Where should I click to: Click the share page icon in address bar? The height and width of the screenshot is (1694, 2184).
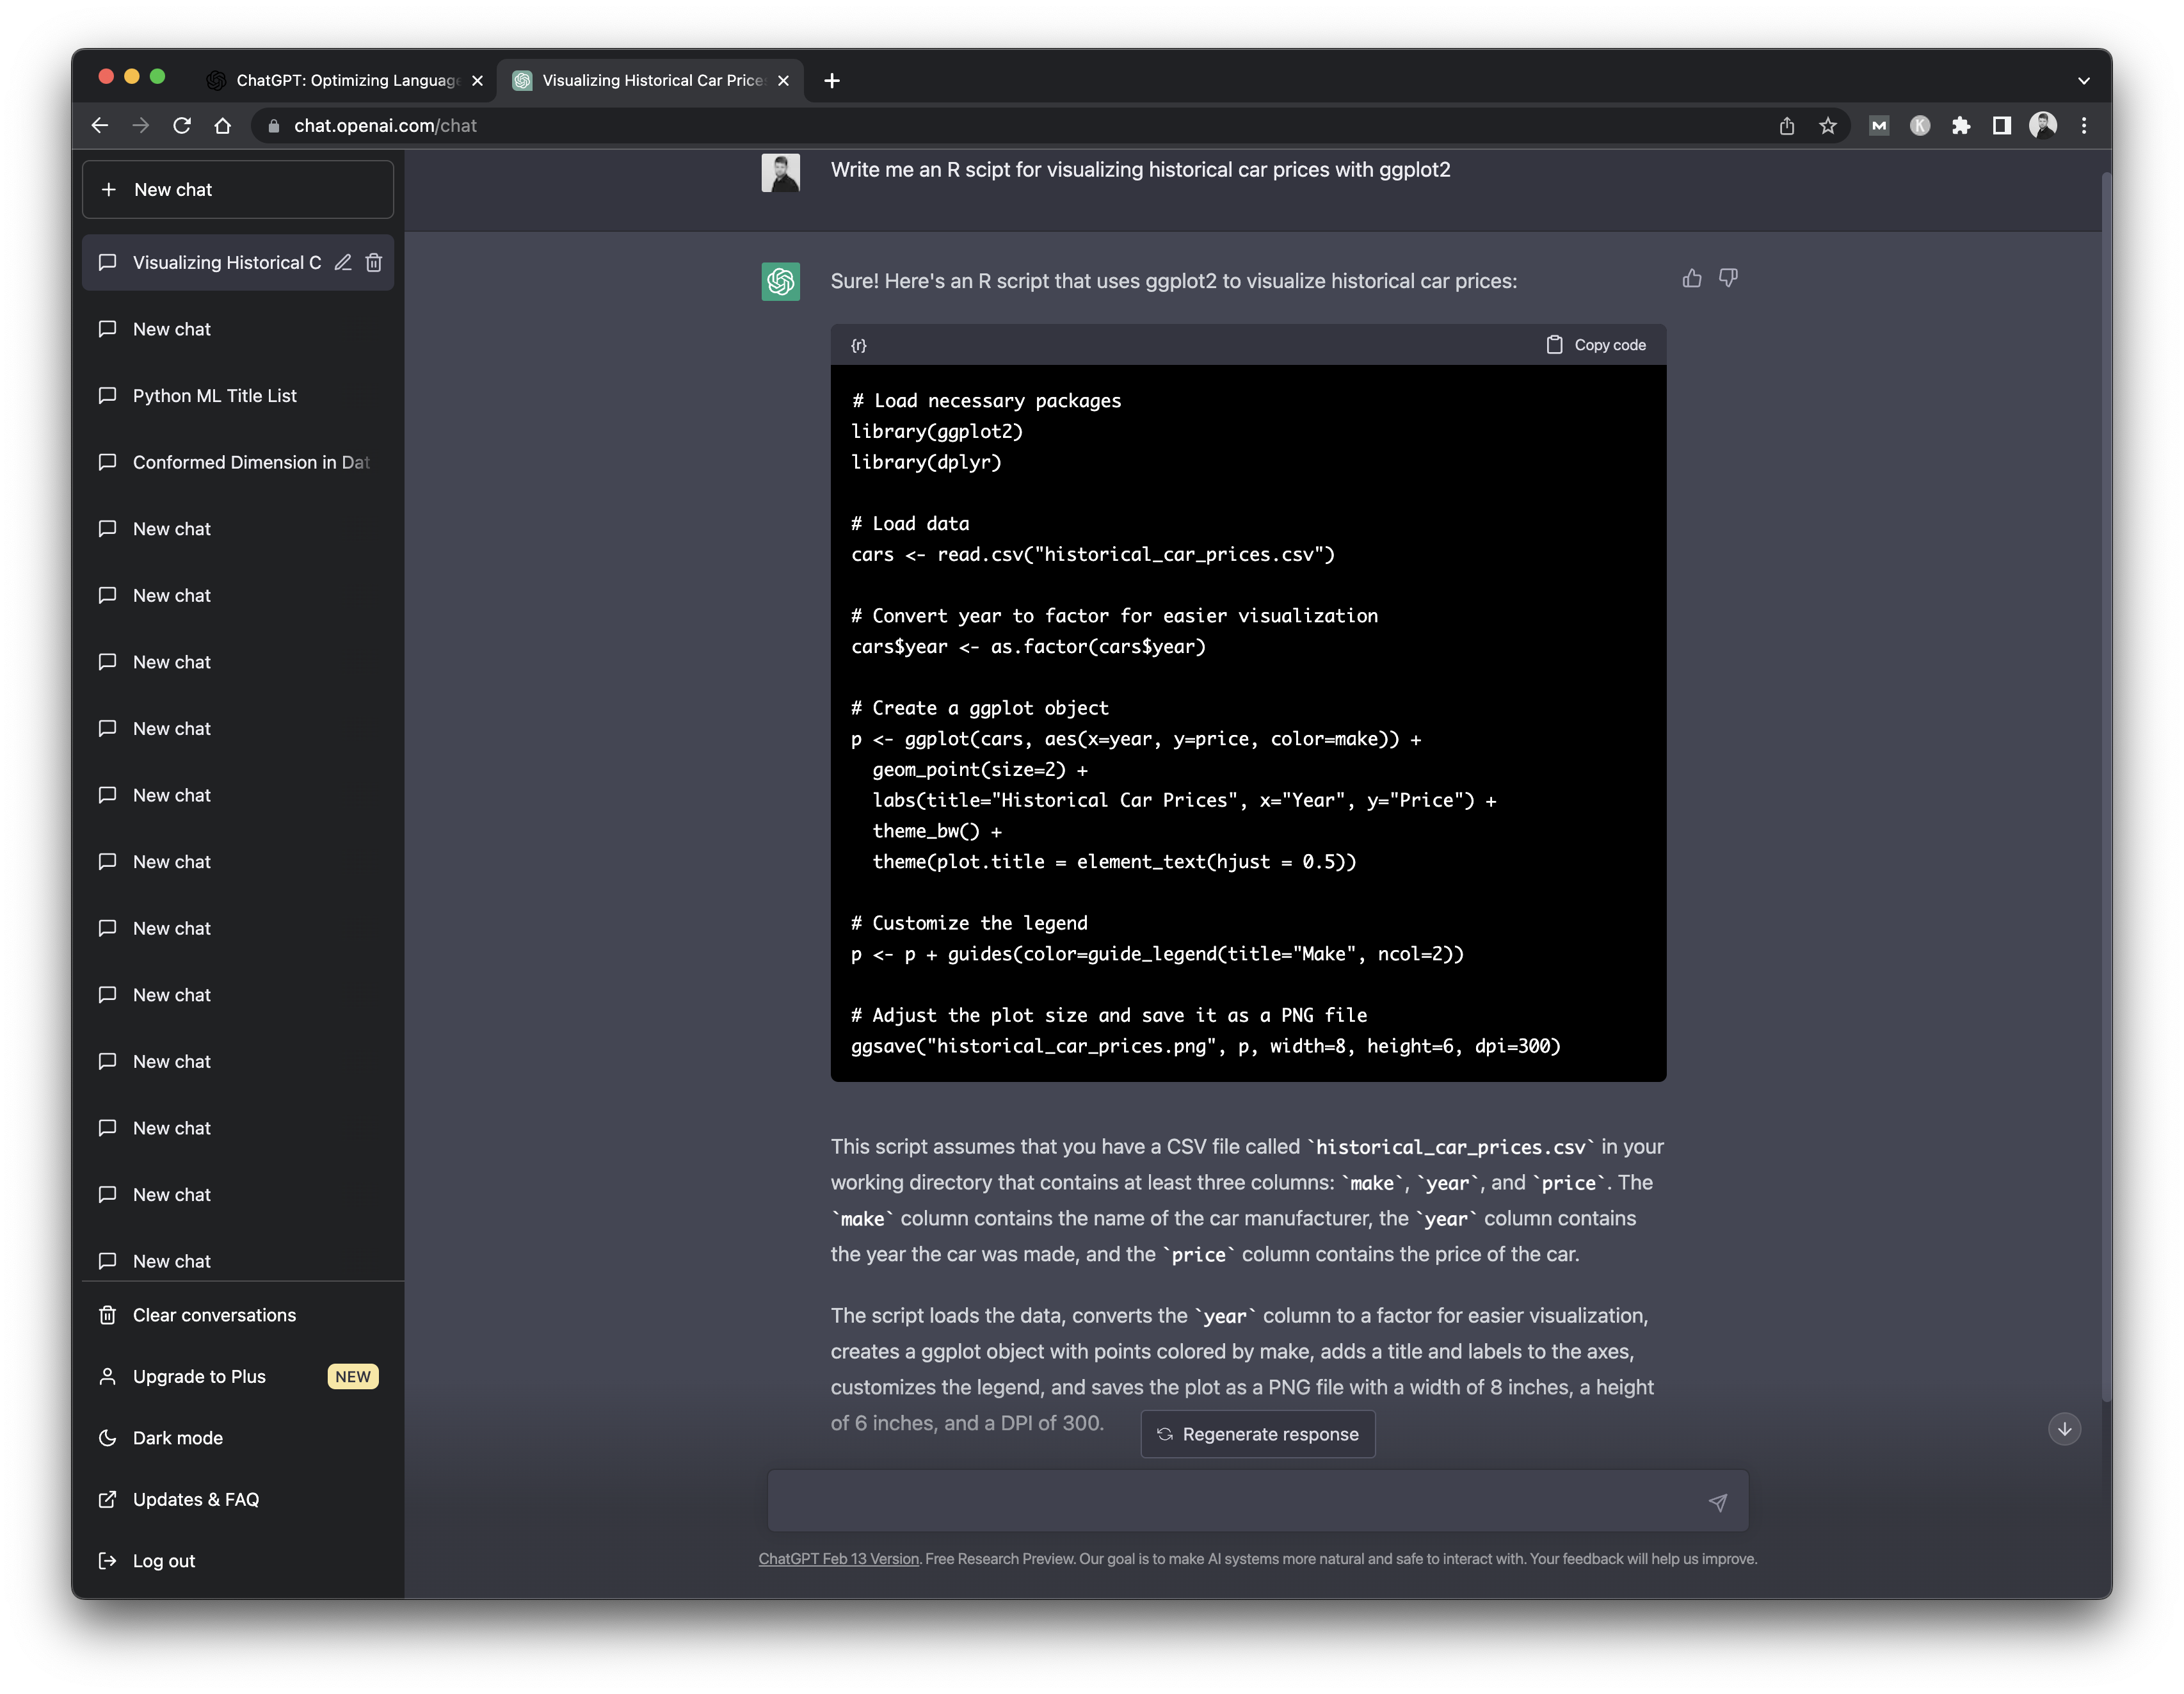(1786, 126)
